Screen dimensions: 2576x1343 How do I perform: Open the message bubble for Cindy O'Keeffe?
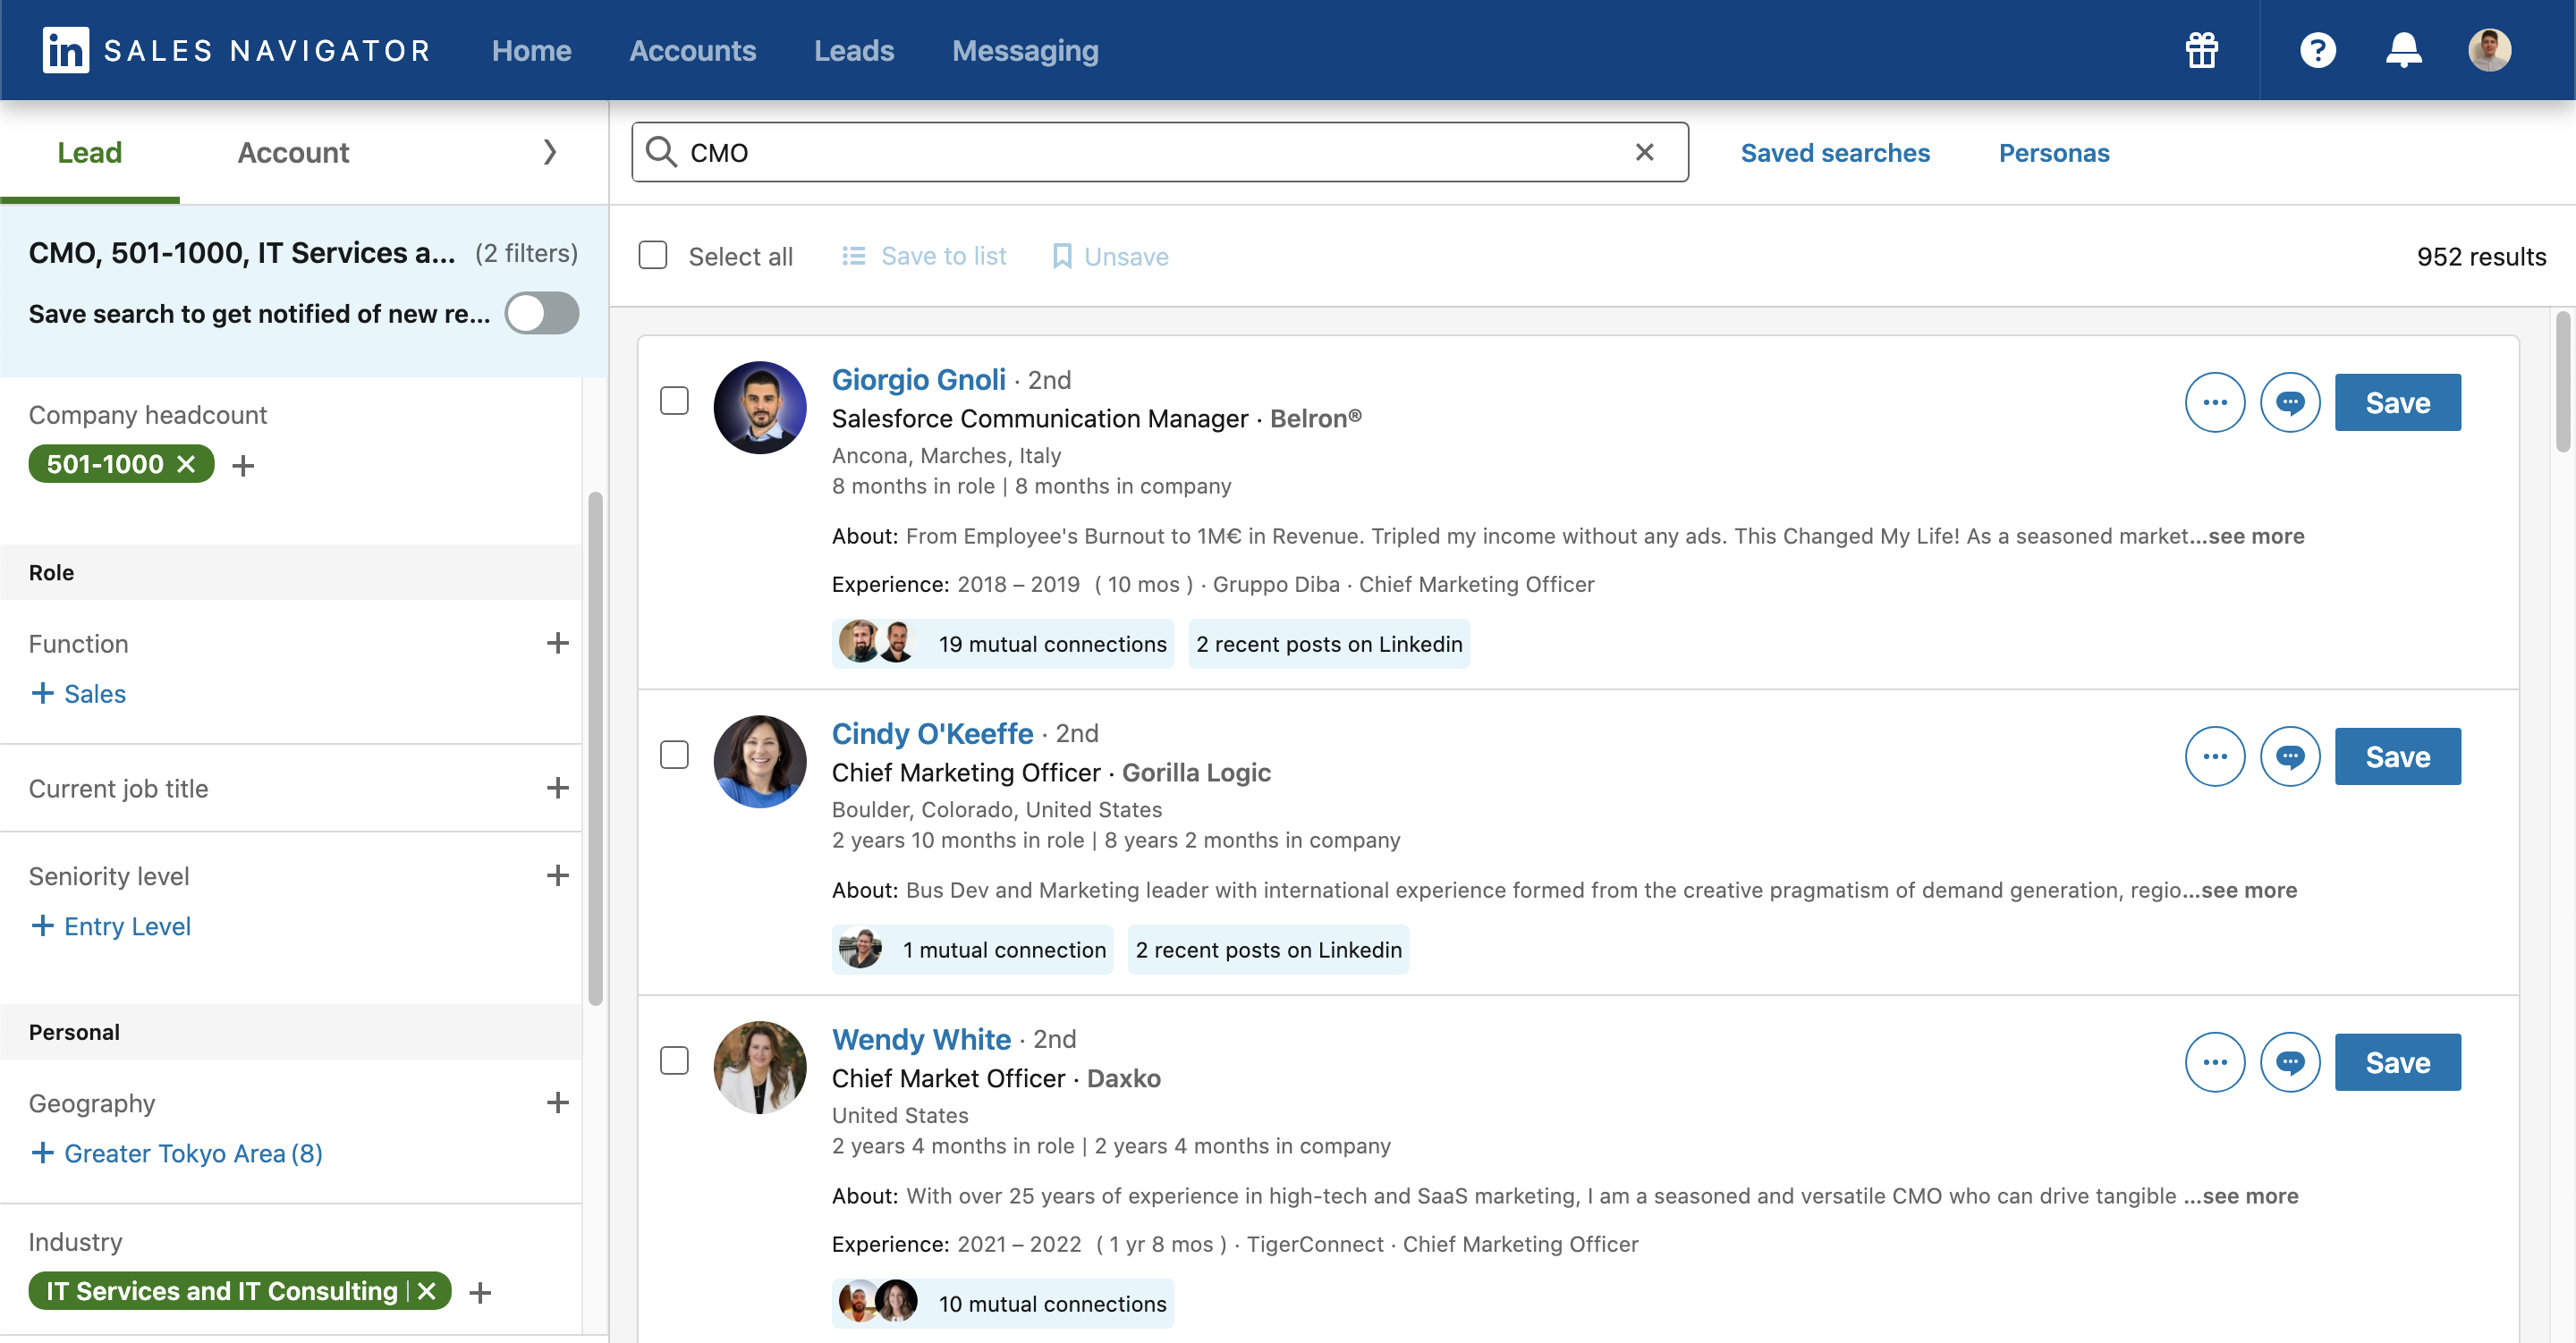(x=2290, y=757)
